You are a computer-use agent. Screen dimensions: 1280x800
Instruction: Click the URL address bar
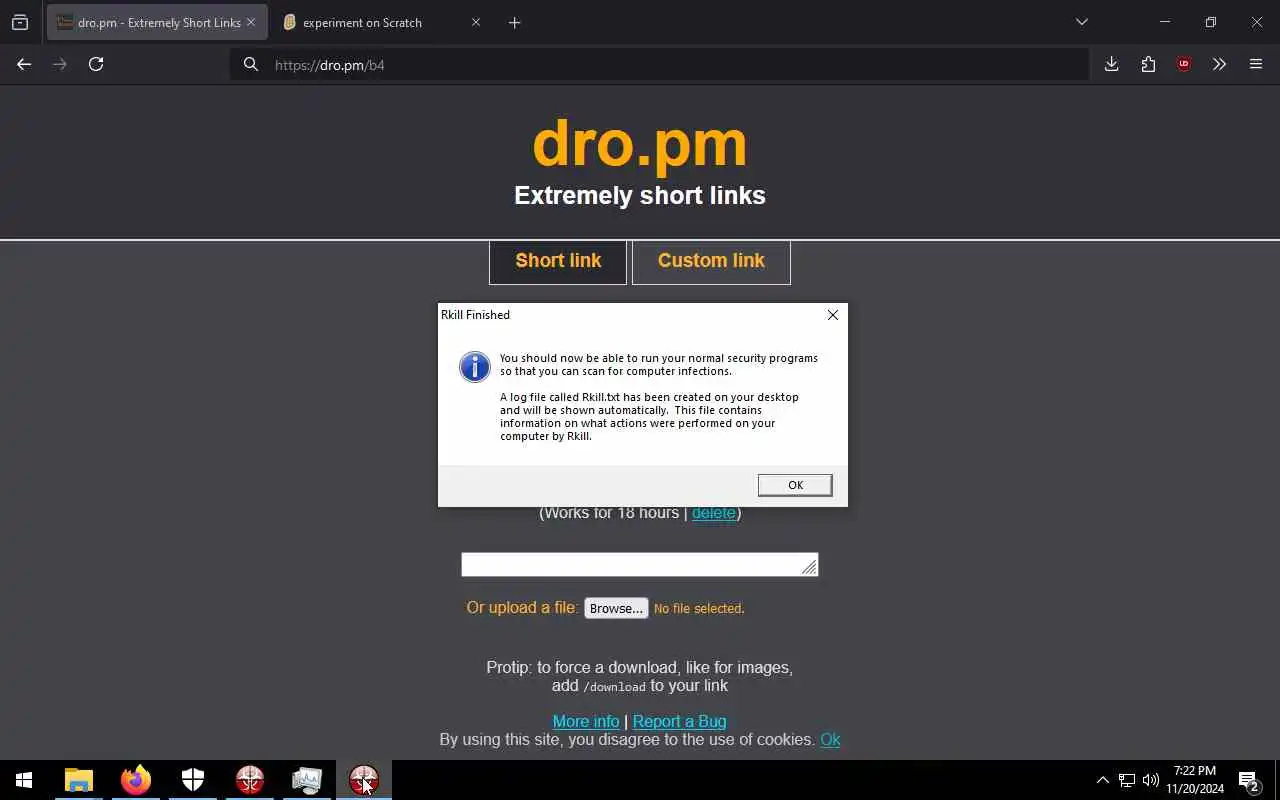coord(660,64)
